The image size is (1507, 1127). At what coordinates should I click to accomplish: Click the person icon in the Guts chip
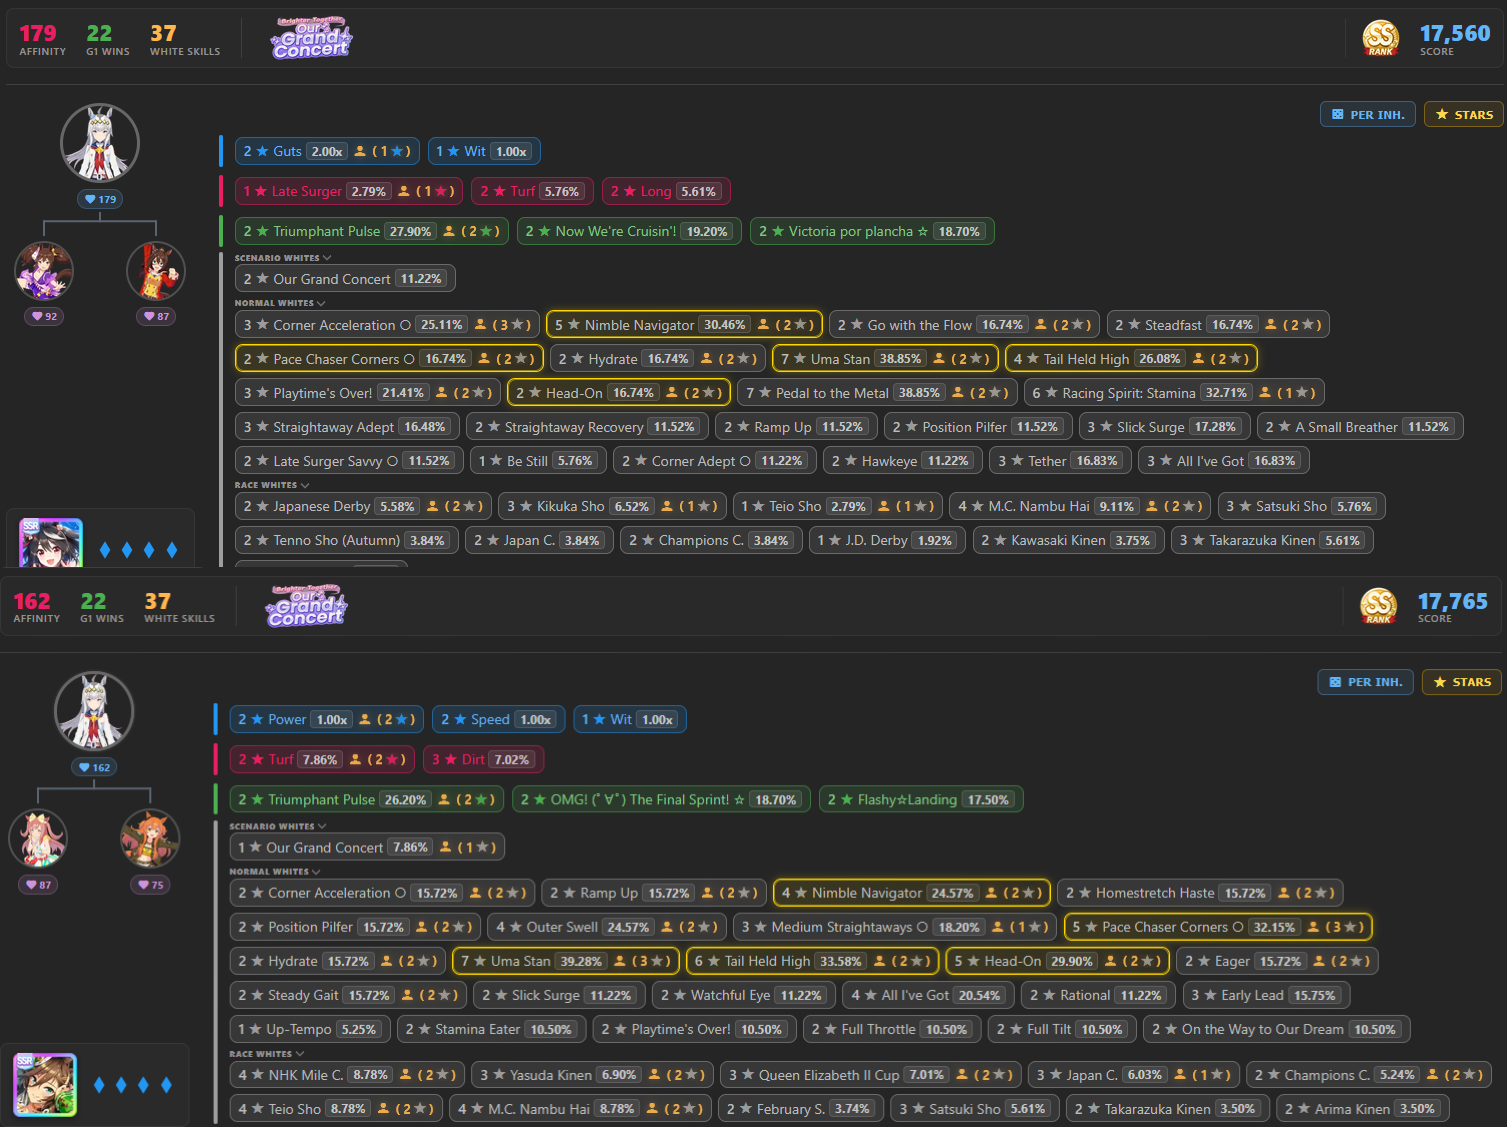coord(360,151)
